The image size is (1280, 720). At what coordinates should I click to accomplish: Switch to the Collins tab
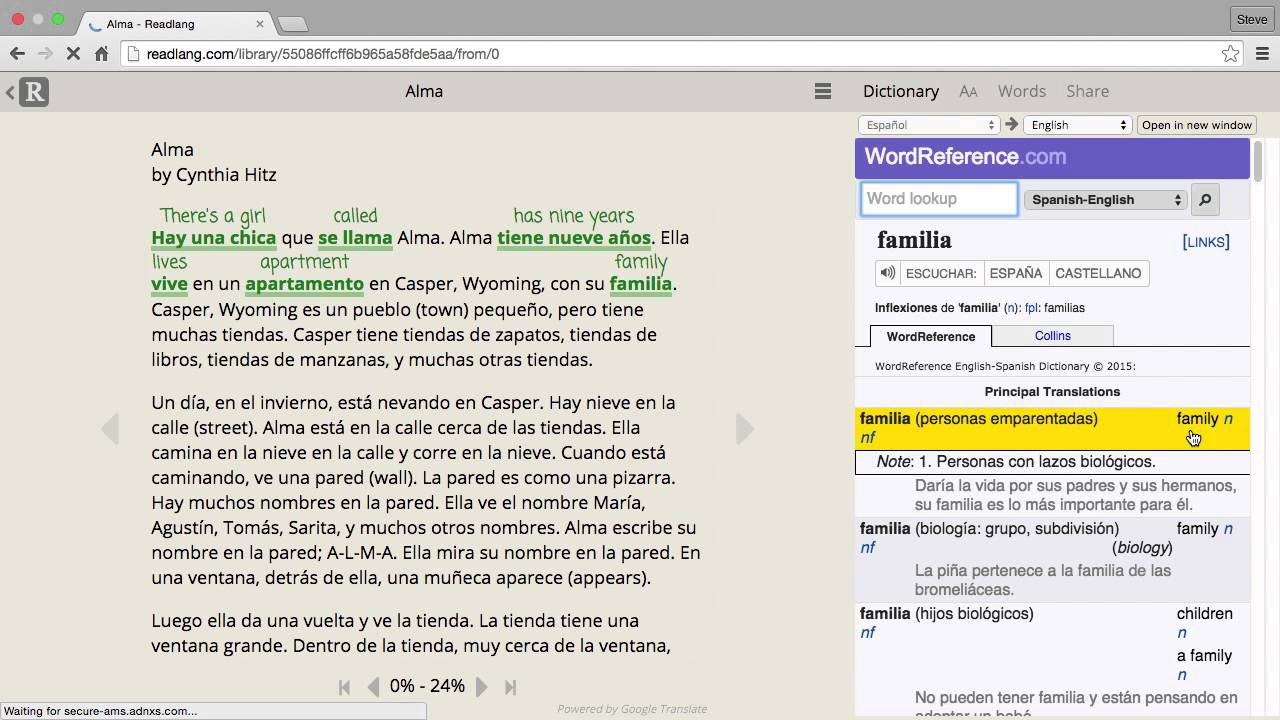(1052, 336)
